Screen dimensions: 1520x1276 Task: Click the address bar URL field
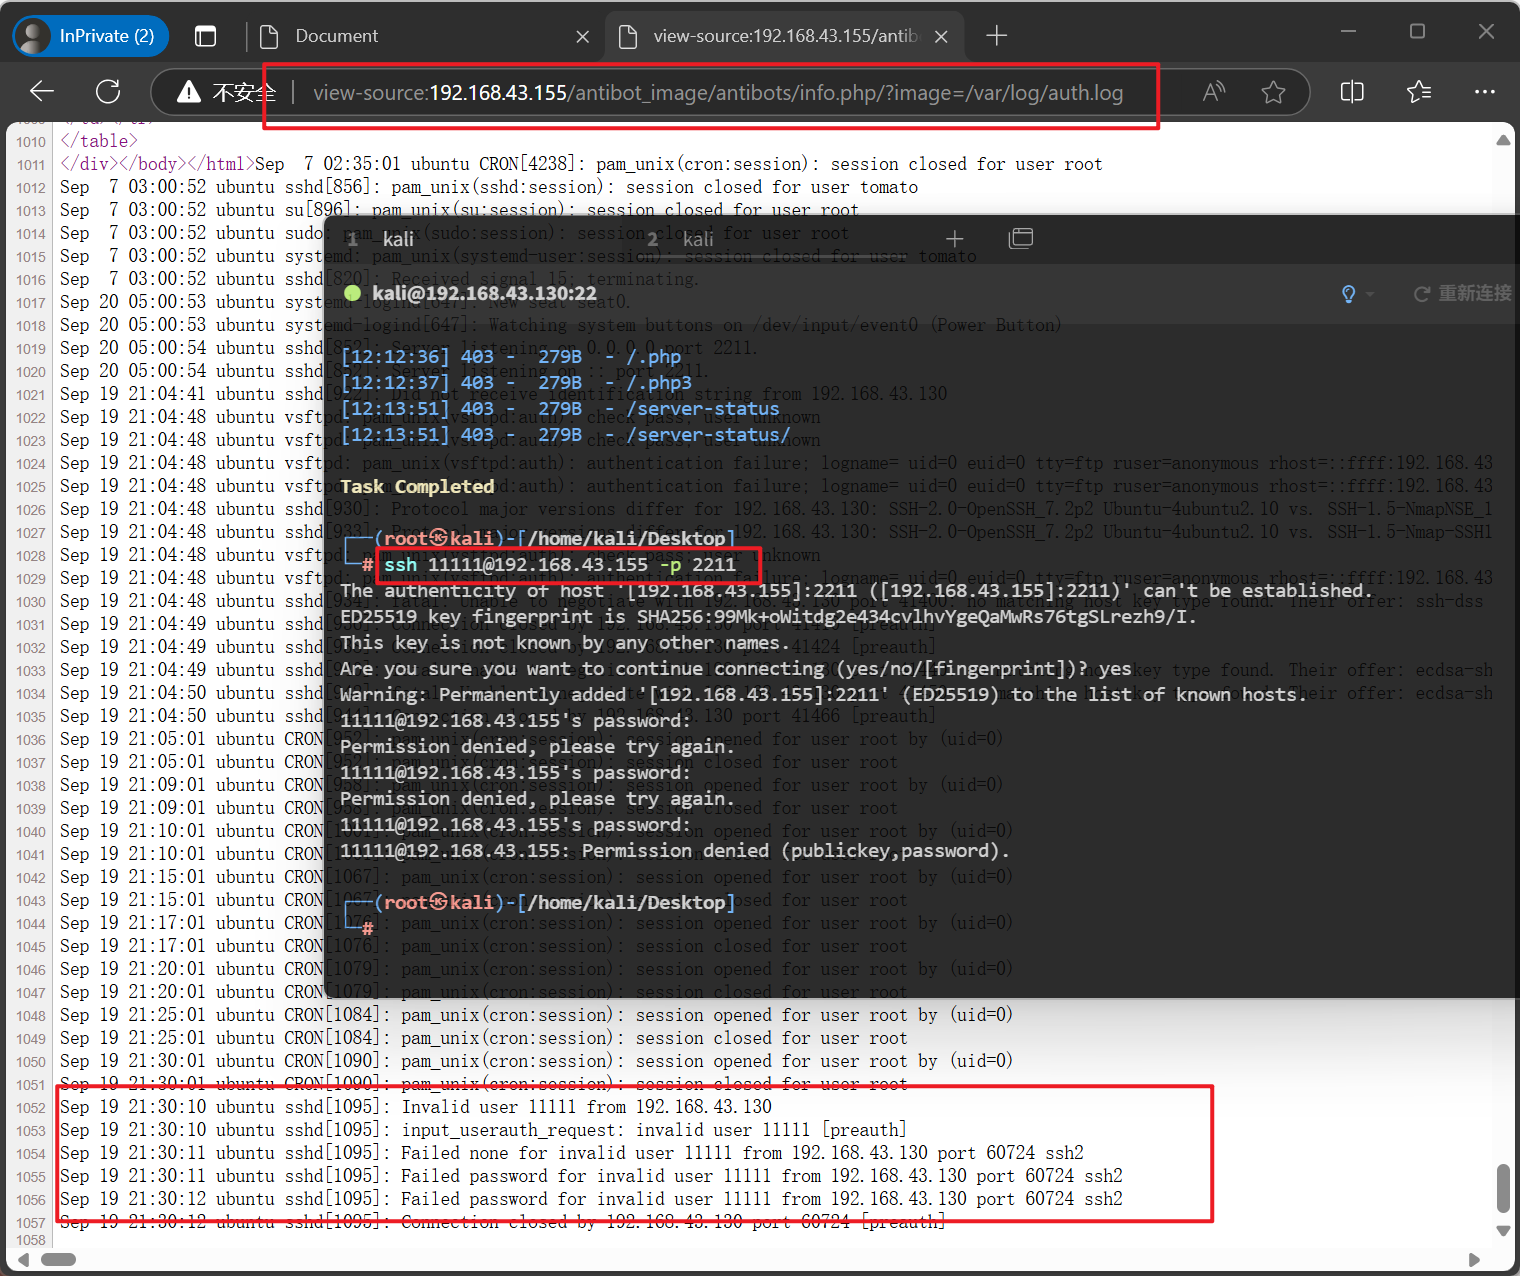pyautogui.click(x=718, y=93)
